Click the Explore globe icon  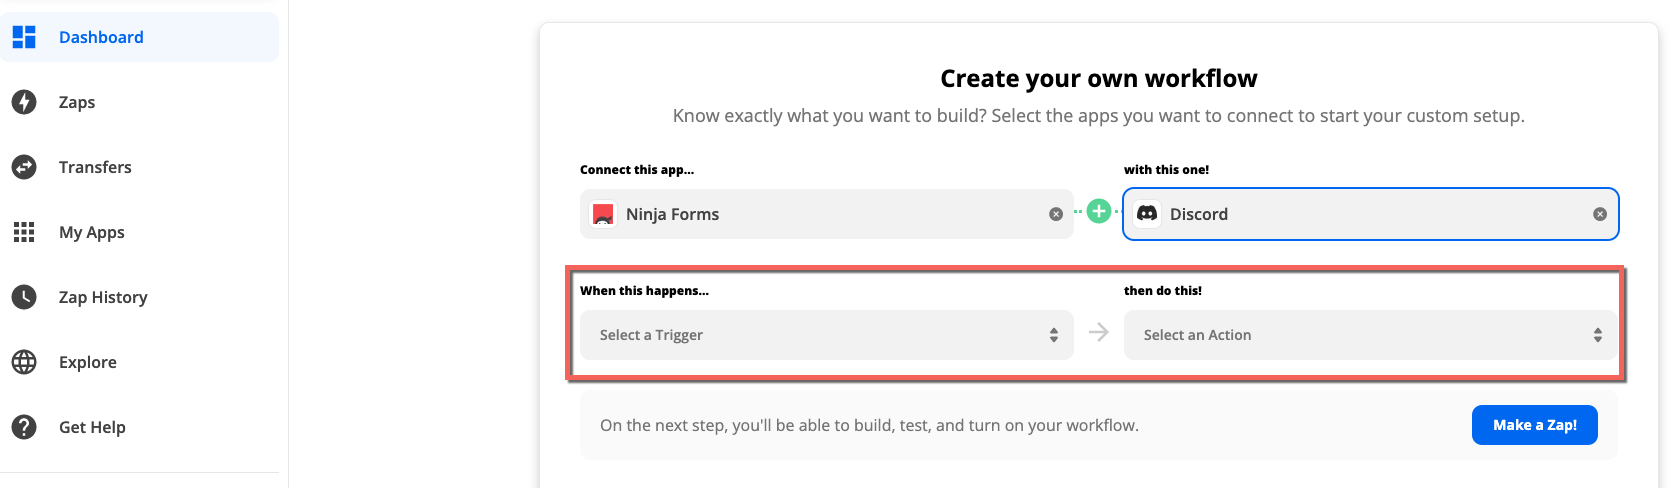coord(24,362)
